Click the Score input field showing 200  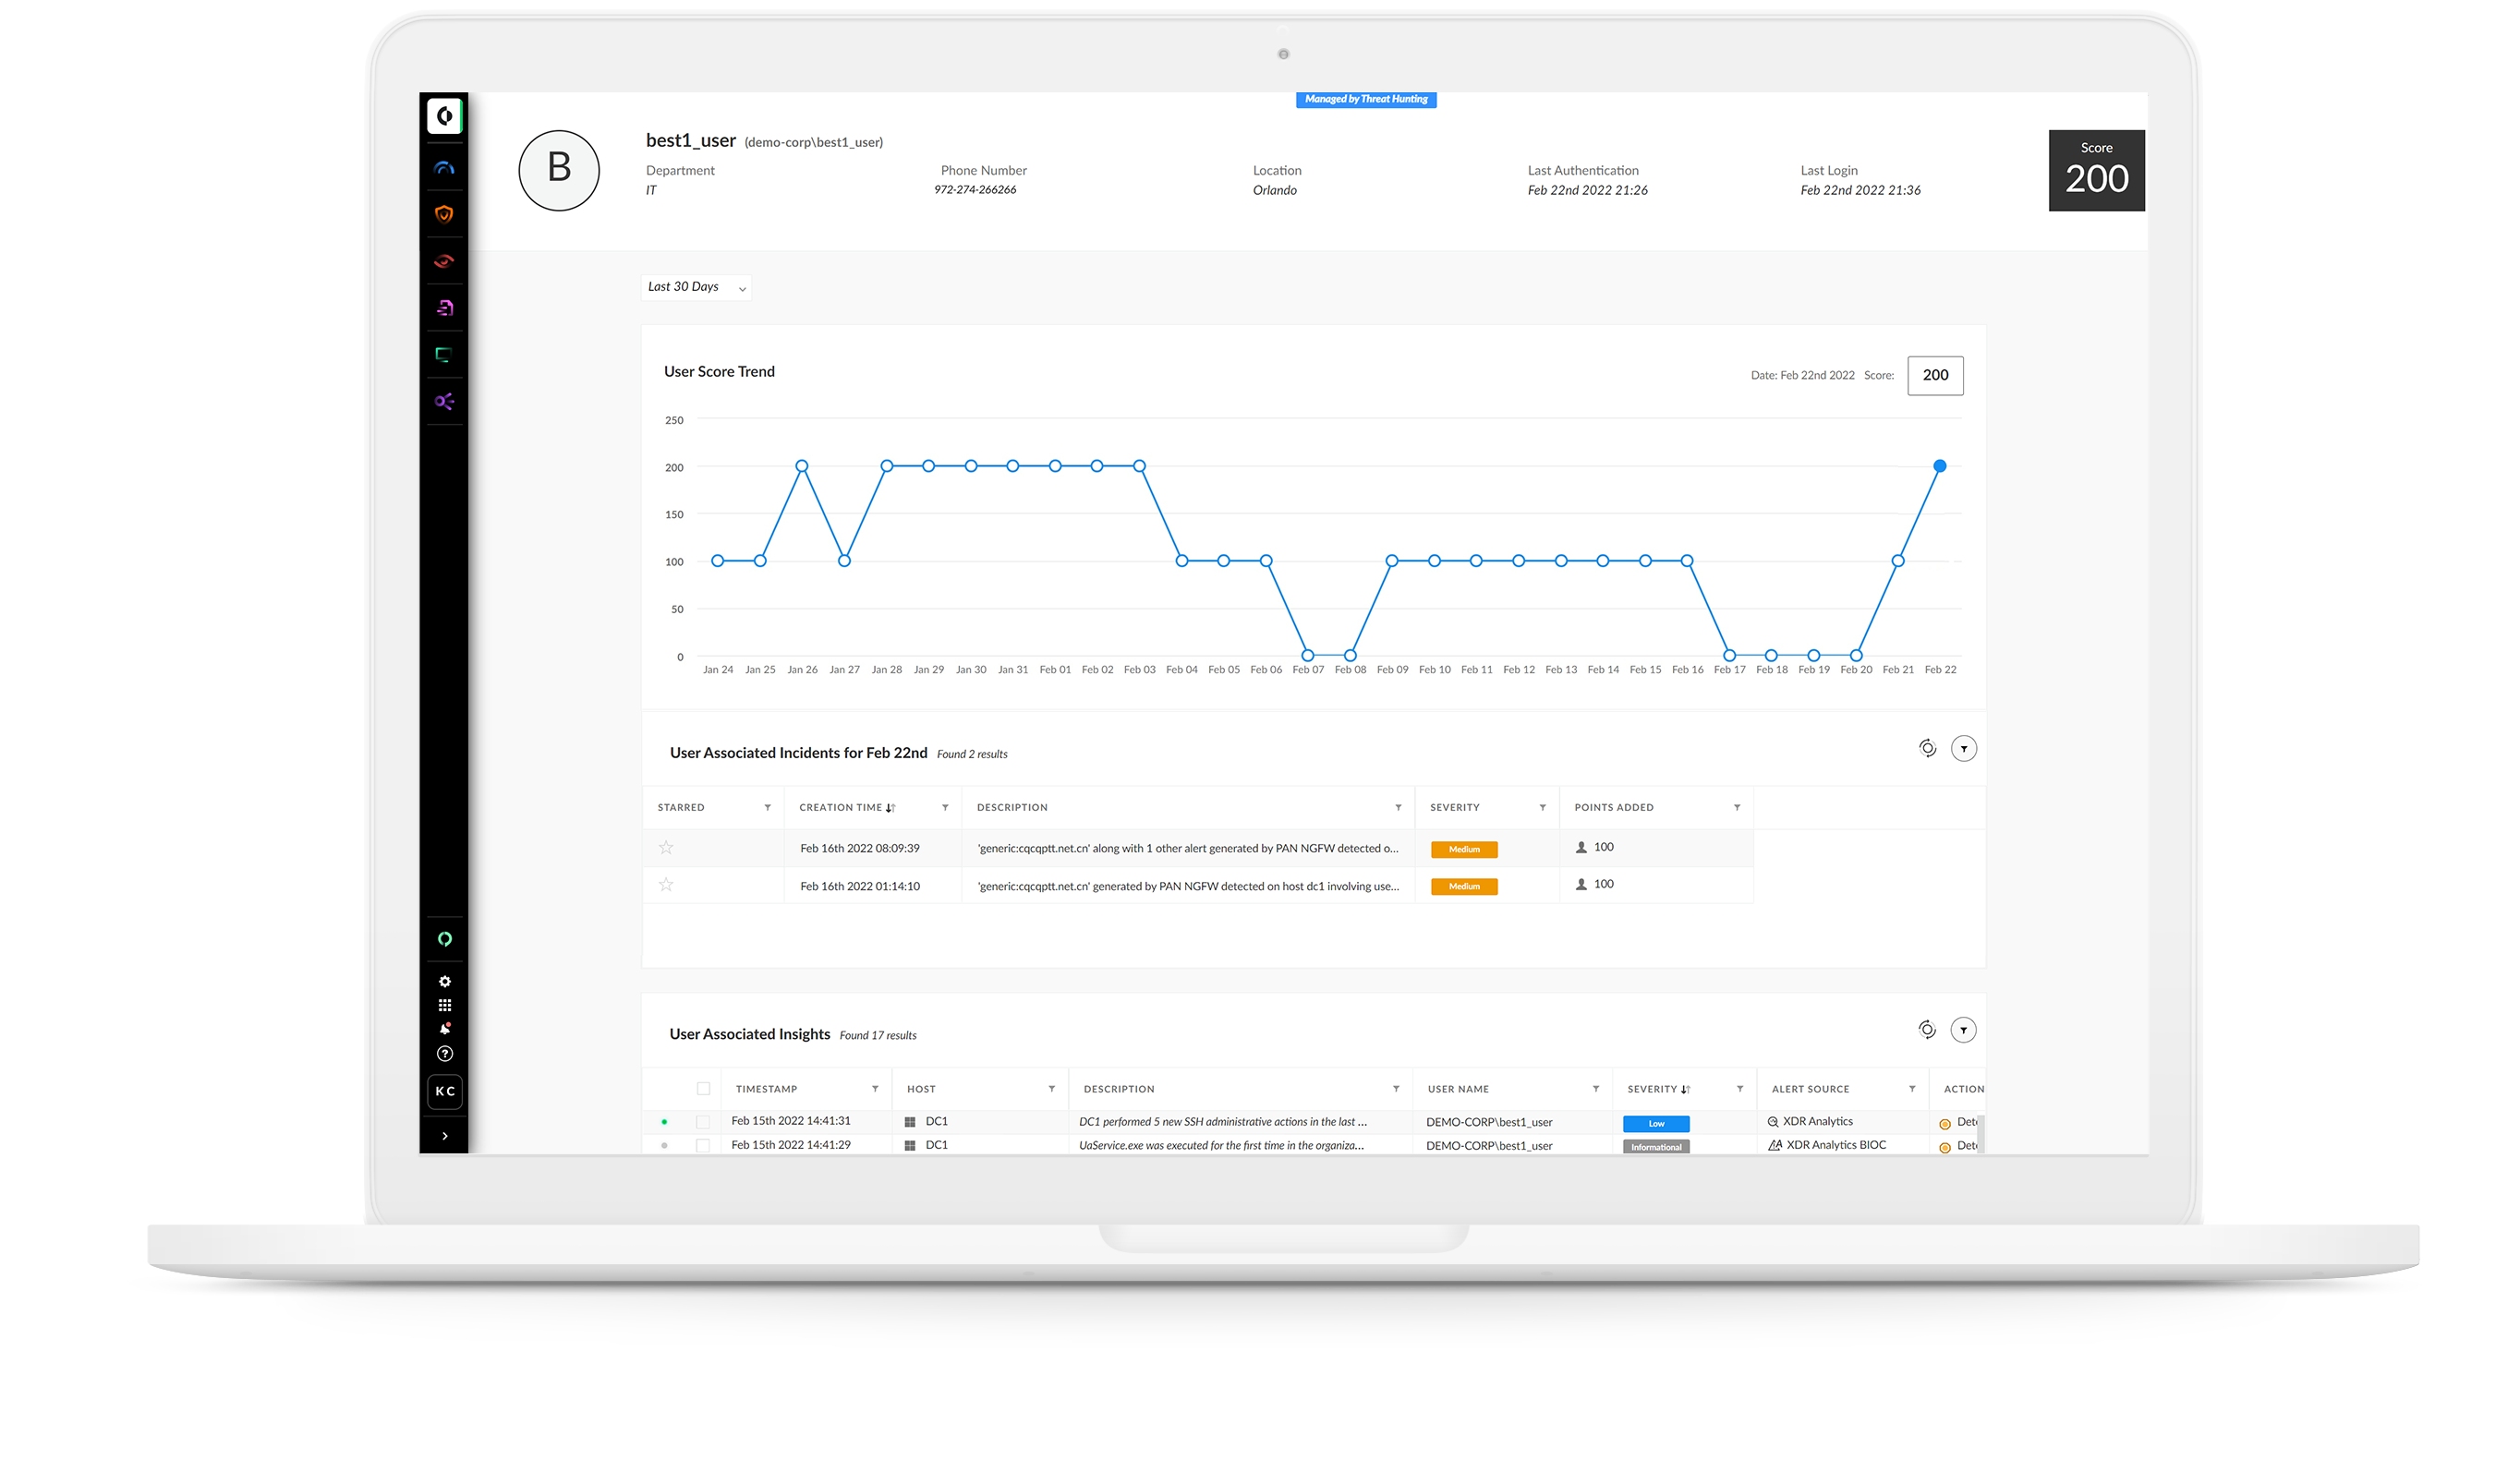(1935, 375)
